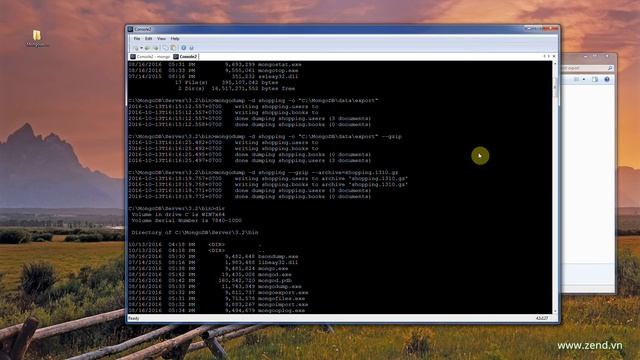Click the mongodump --archive=shopping.1310.gz command line
Viewport: 640px width, 360px height.
coord(263,172)
